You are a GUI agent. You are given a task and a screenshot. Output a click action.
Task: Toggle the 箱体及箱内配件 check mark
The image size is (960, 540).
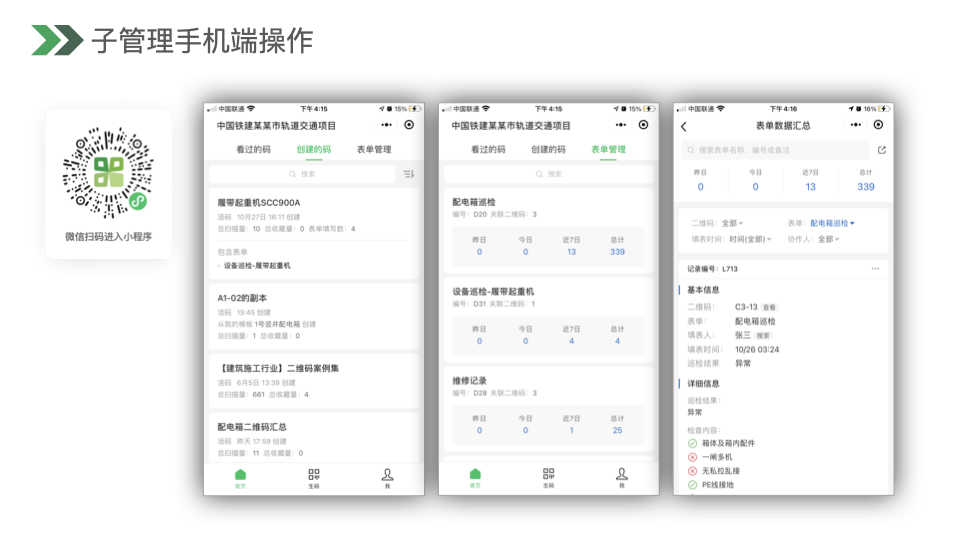692,443
